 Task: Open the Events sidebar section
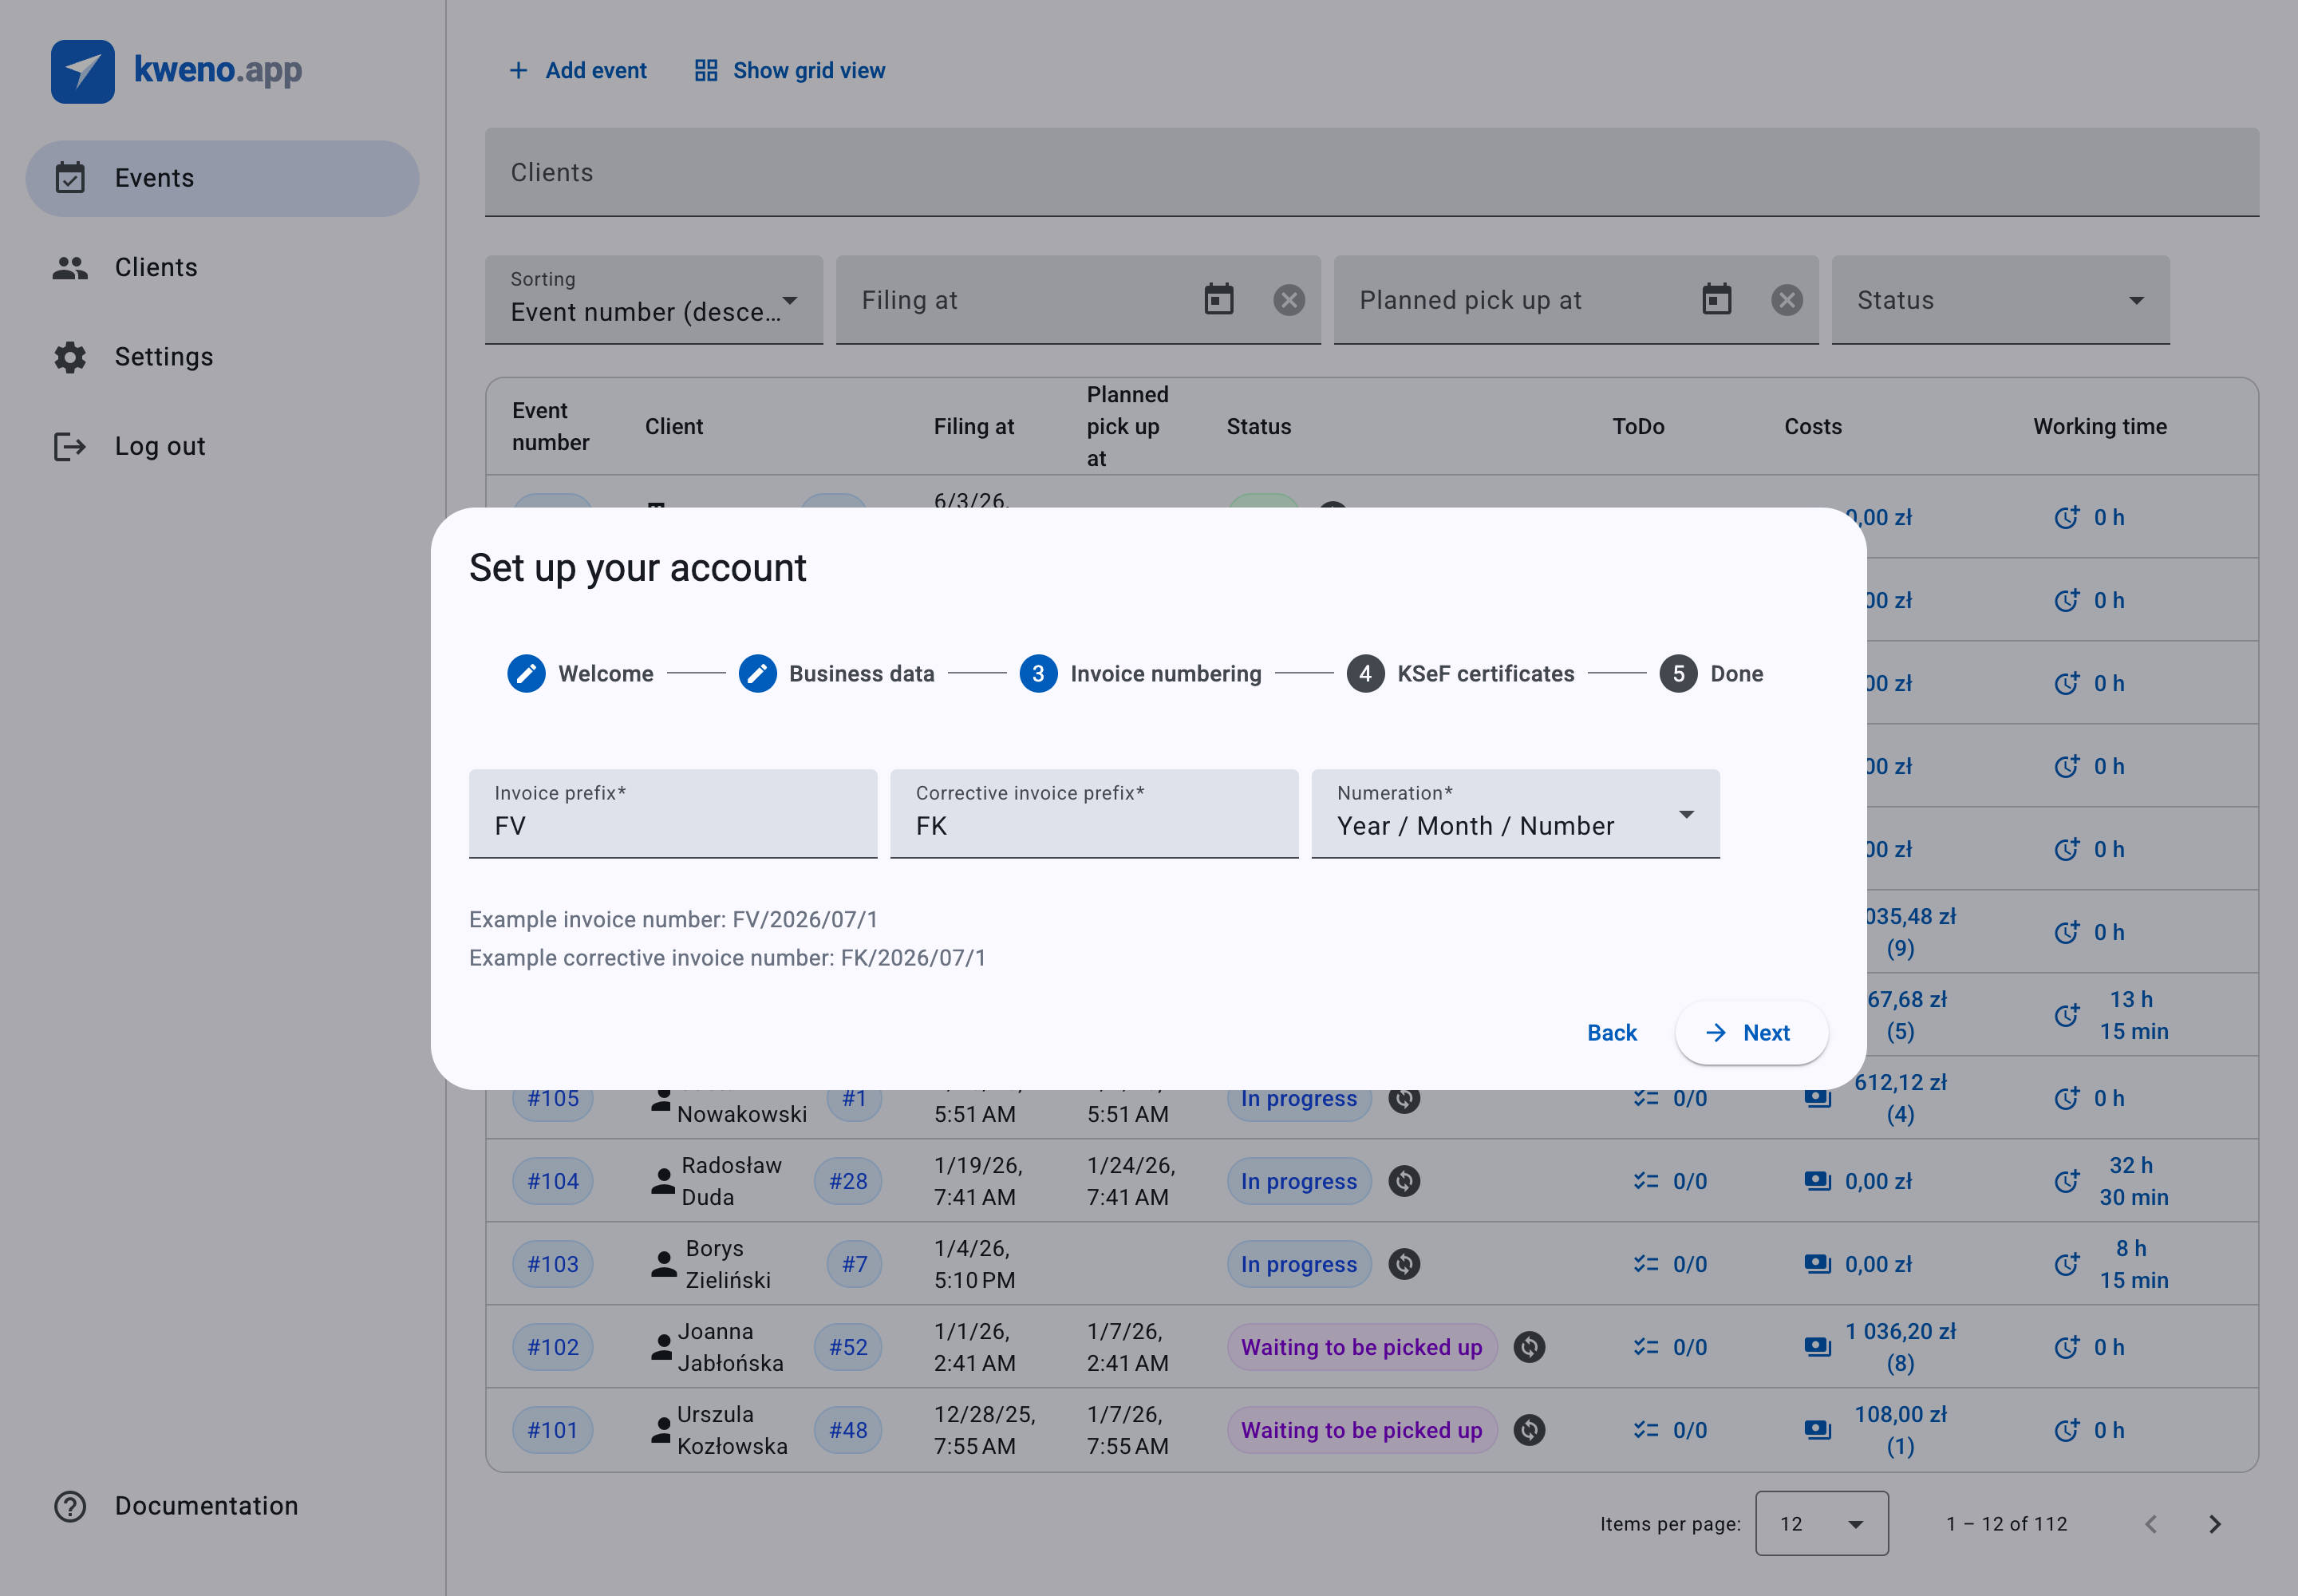point(222,178)
